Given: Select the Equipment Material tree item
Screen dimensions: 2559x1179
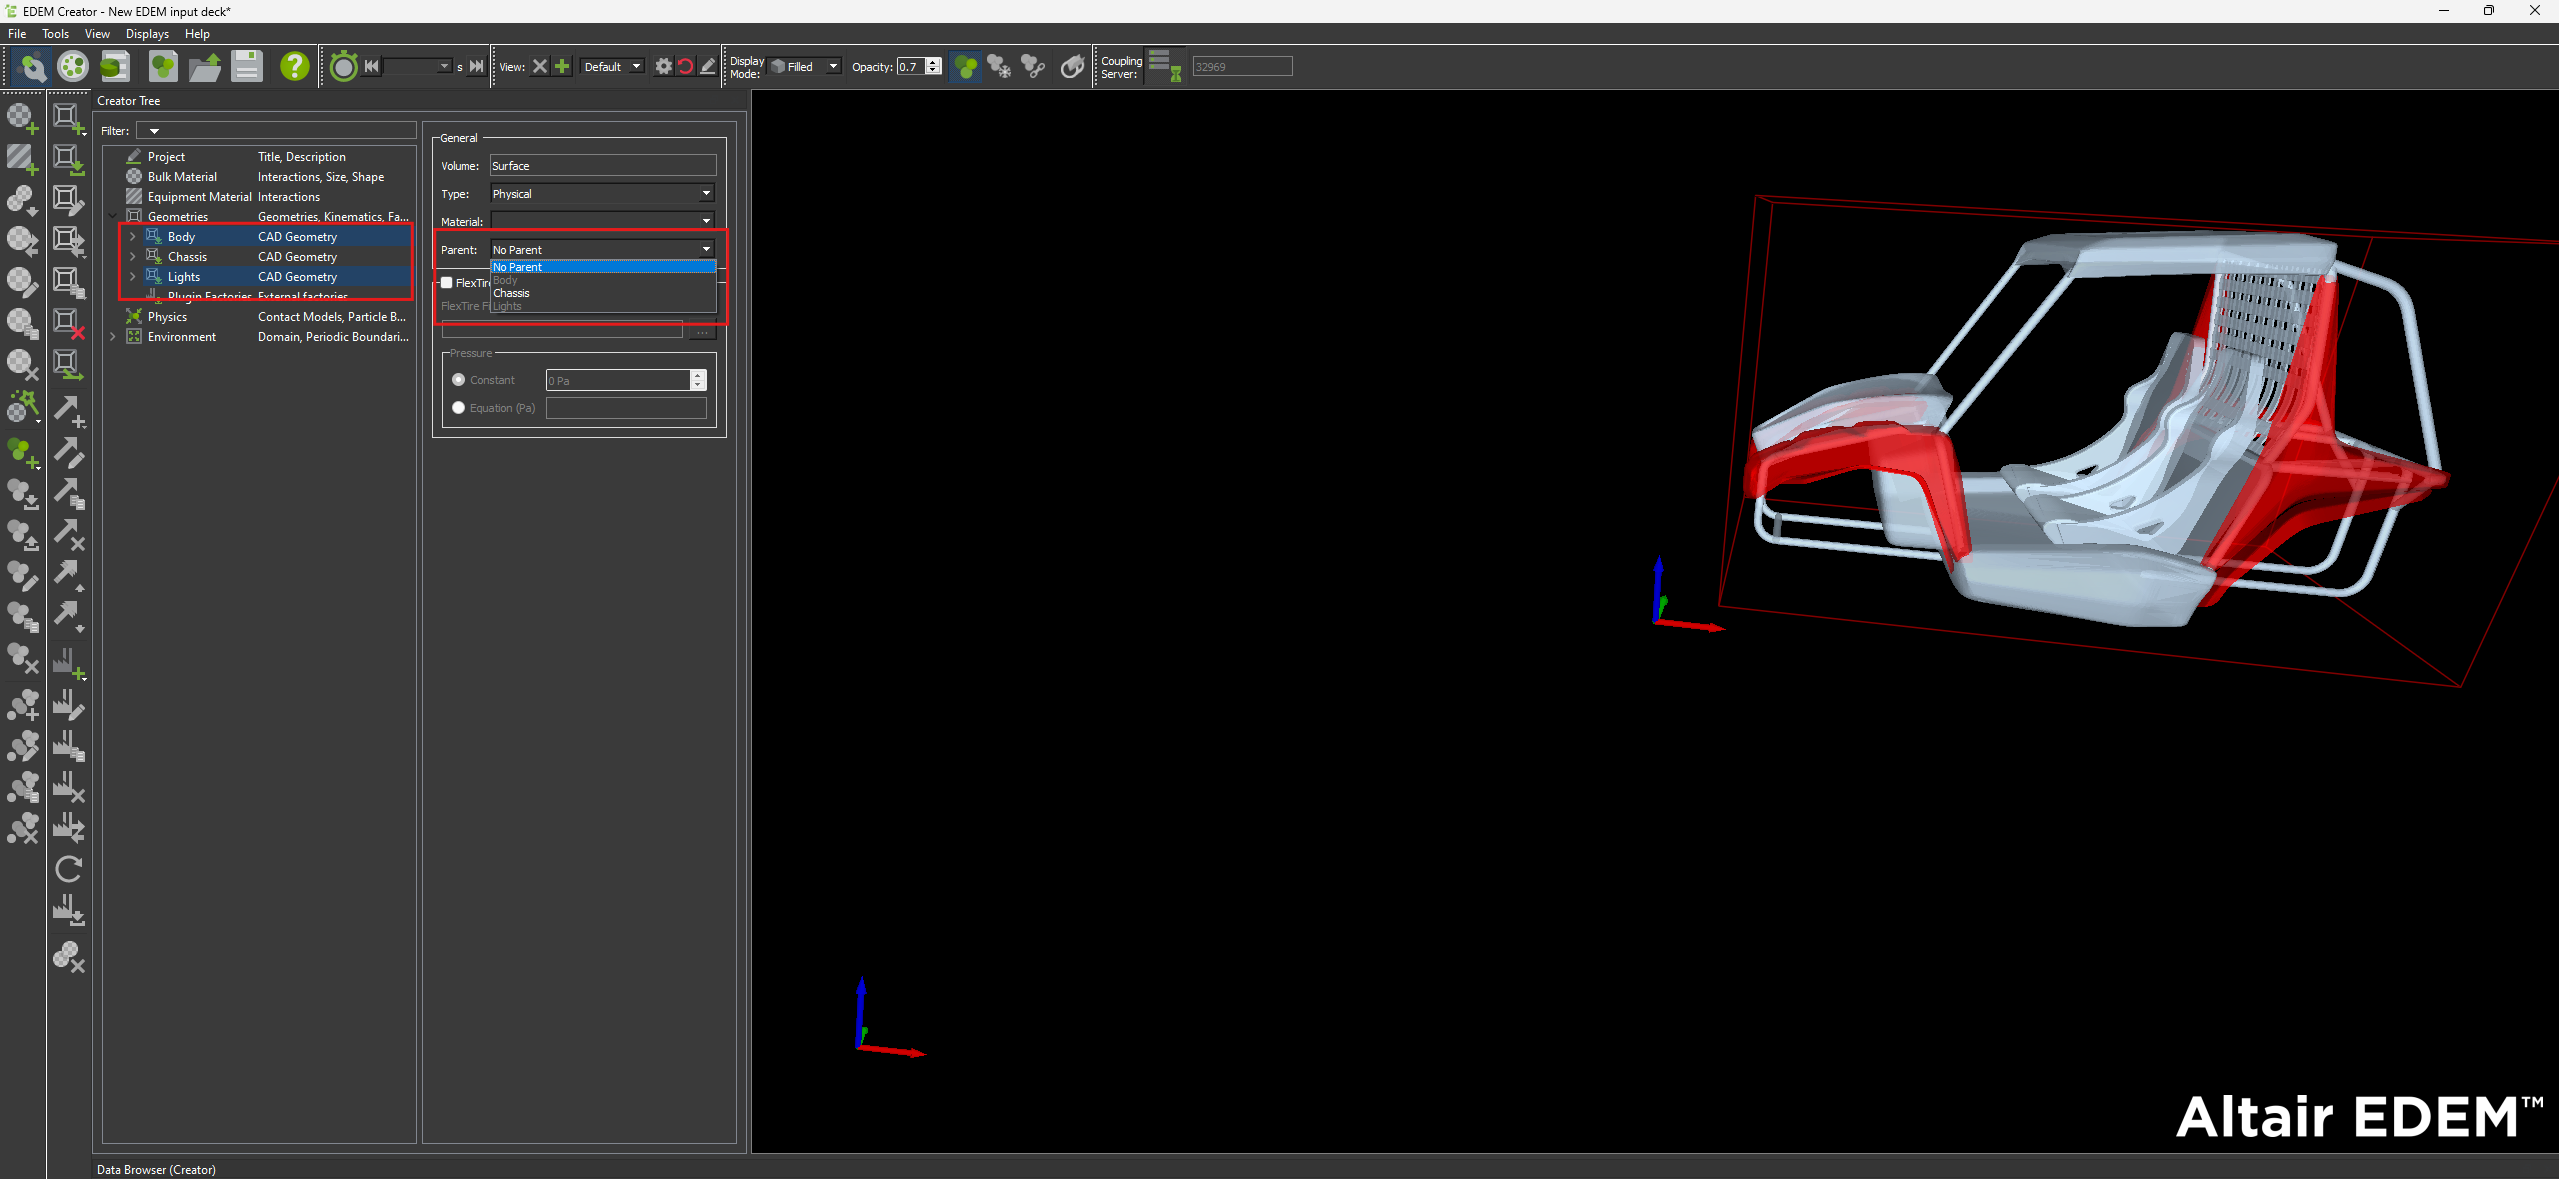Looking at the screenshot, I should pos(199,197).
